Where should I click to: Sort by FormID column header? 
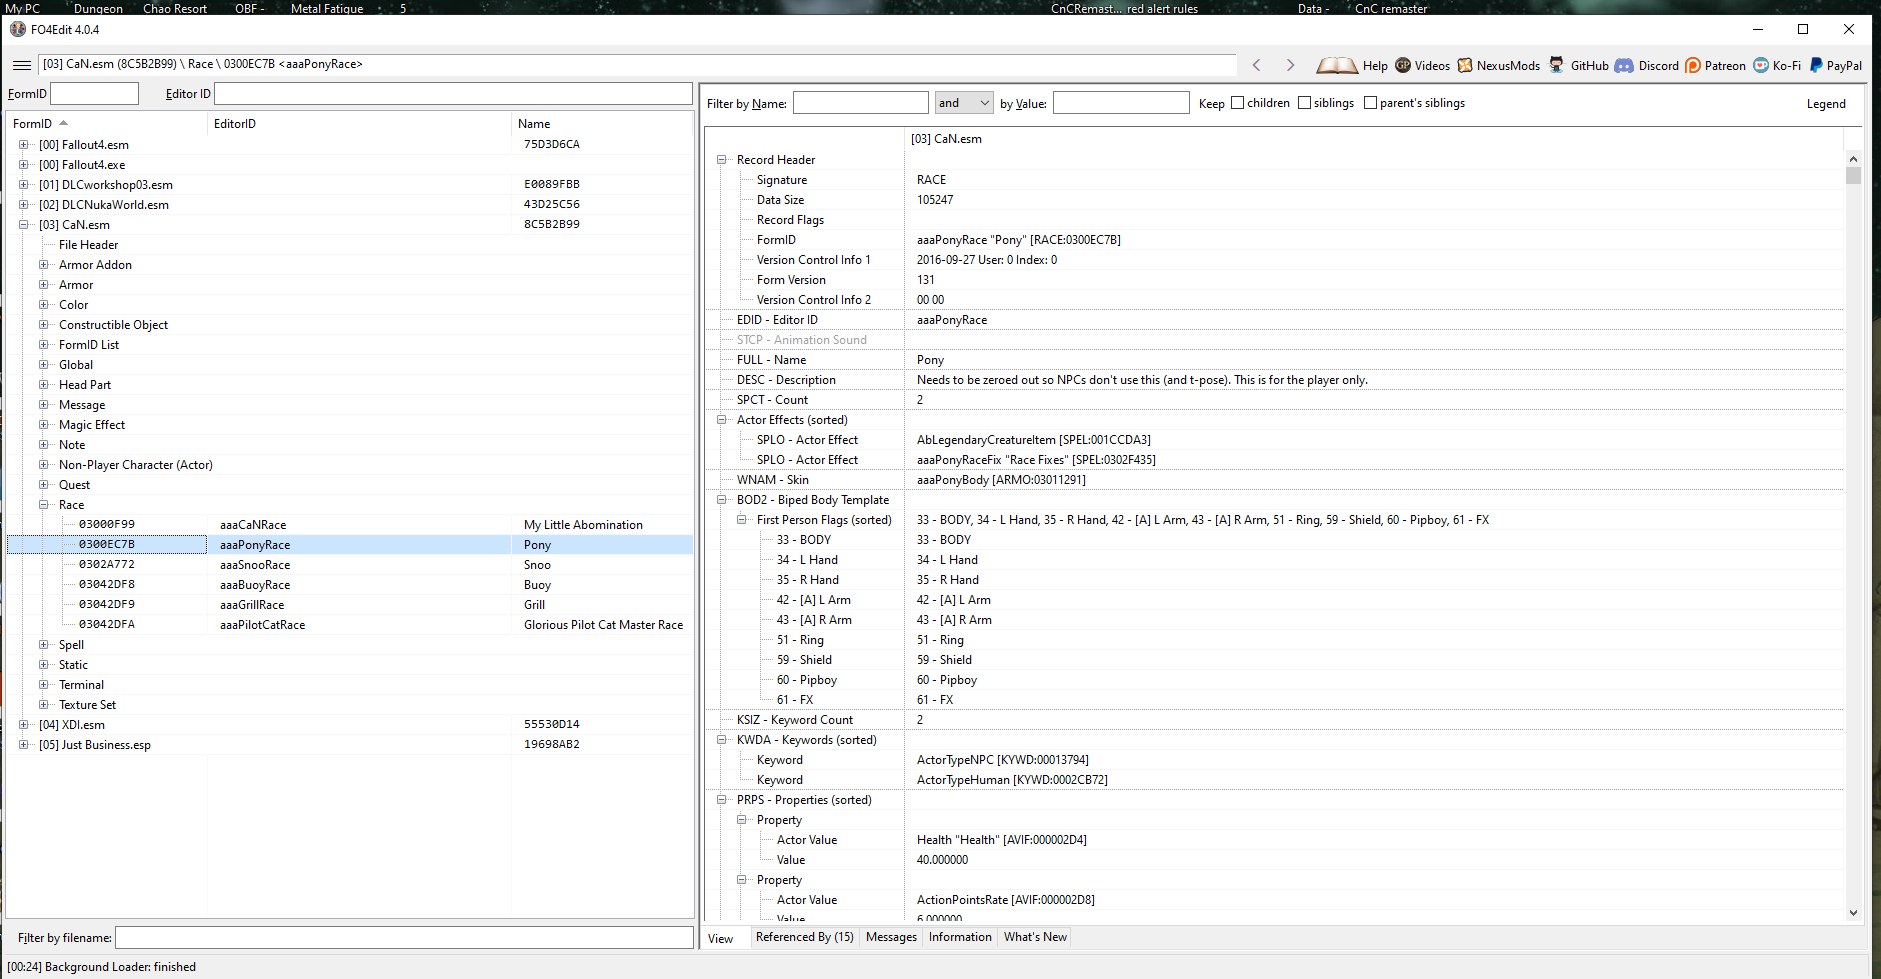(x=107, y=124)
